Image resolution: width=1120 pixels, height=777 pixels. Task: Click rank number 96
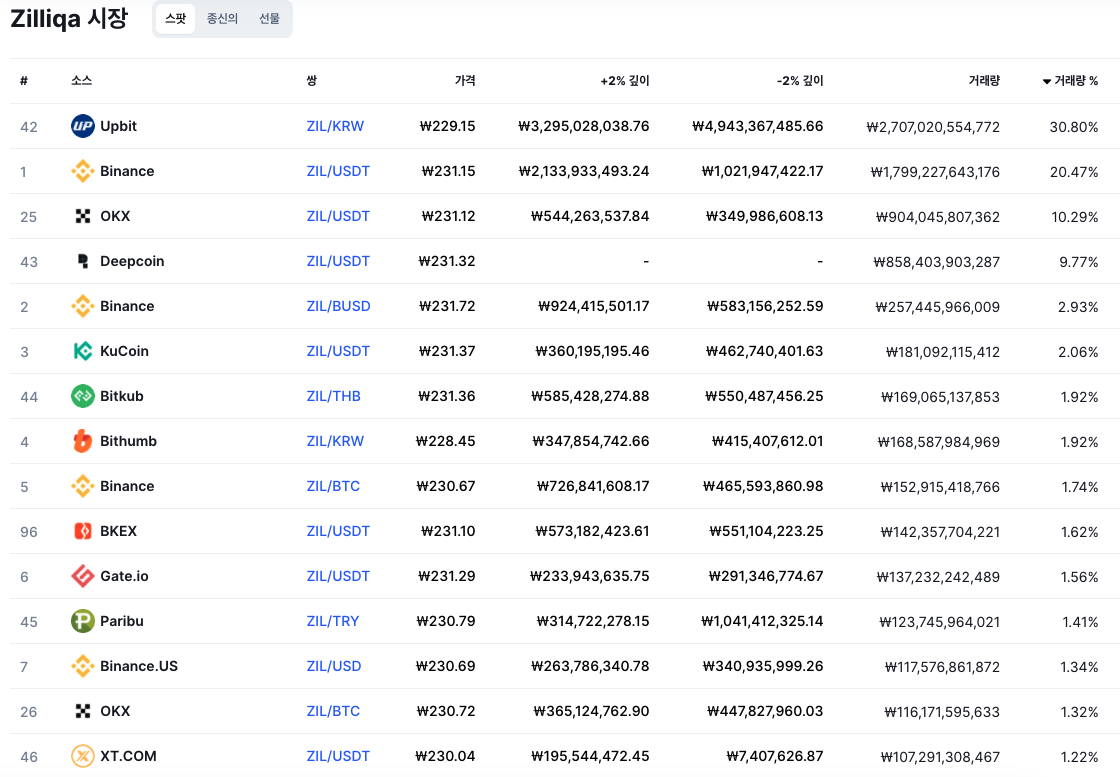click(29, 532)
